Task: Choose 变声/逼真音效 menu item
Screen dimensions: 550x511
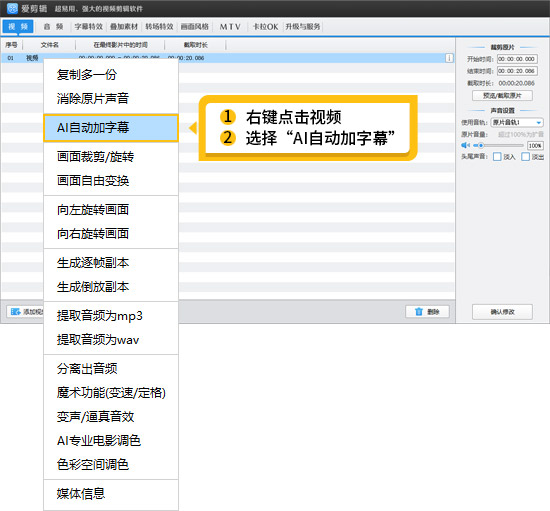Action: pyautogui.click(x=111, y=417)
